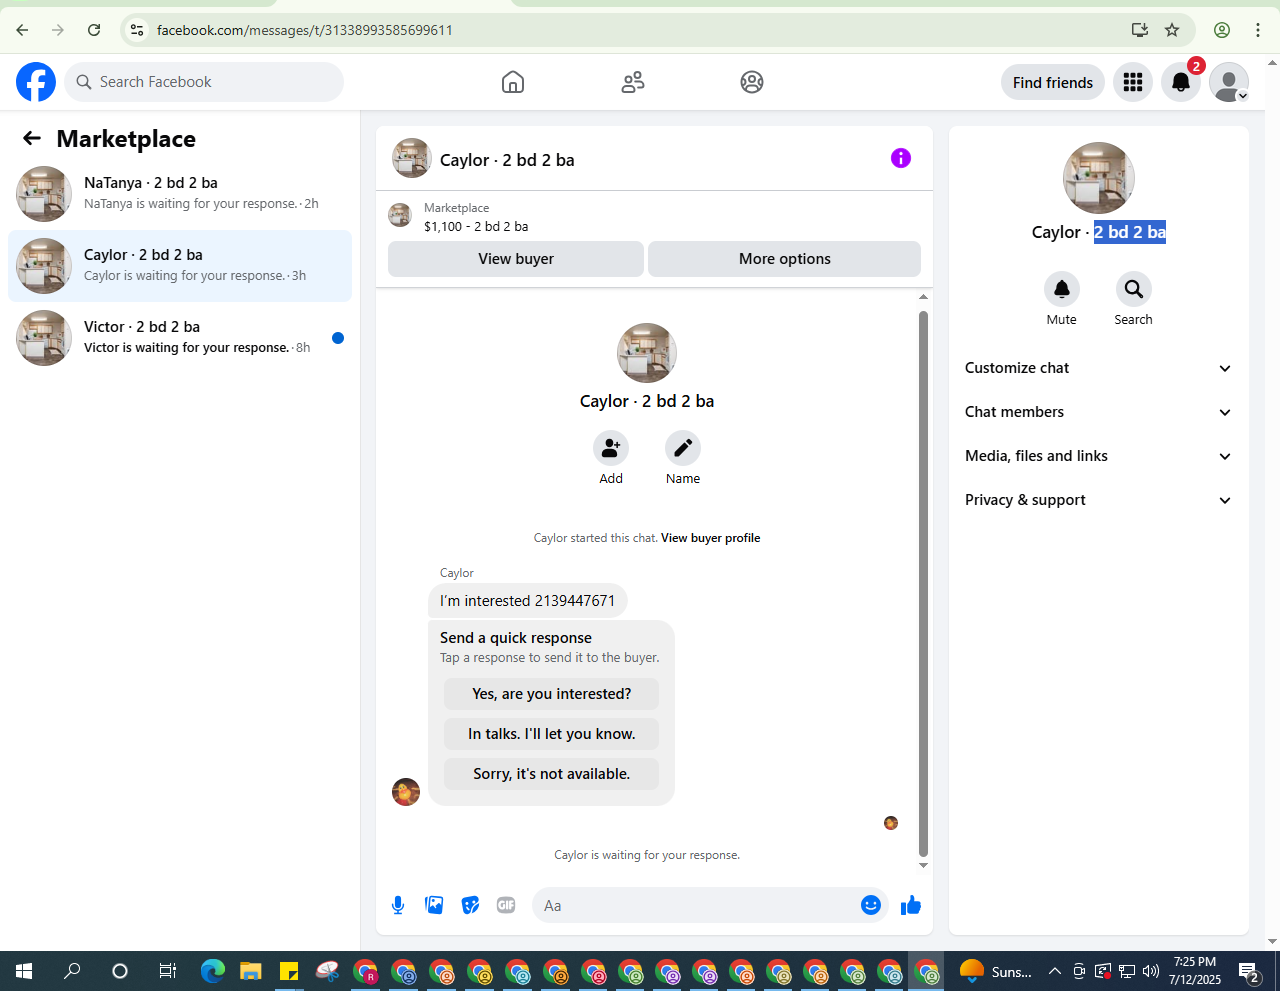
Task: Open the emoji picker in message box
Action: click(x=871, y=905)
